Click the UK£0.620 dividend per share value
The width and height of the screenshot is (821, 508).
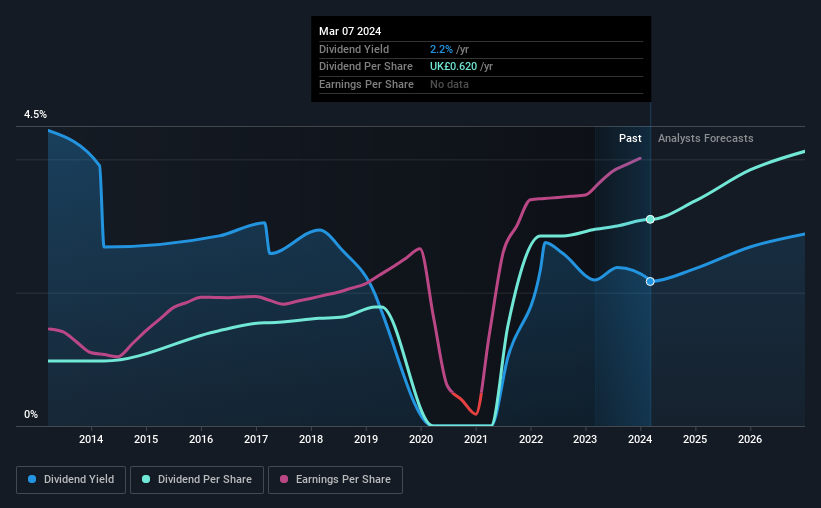pyautogui.click(x=453, y=67)
